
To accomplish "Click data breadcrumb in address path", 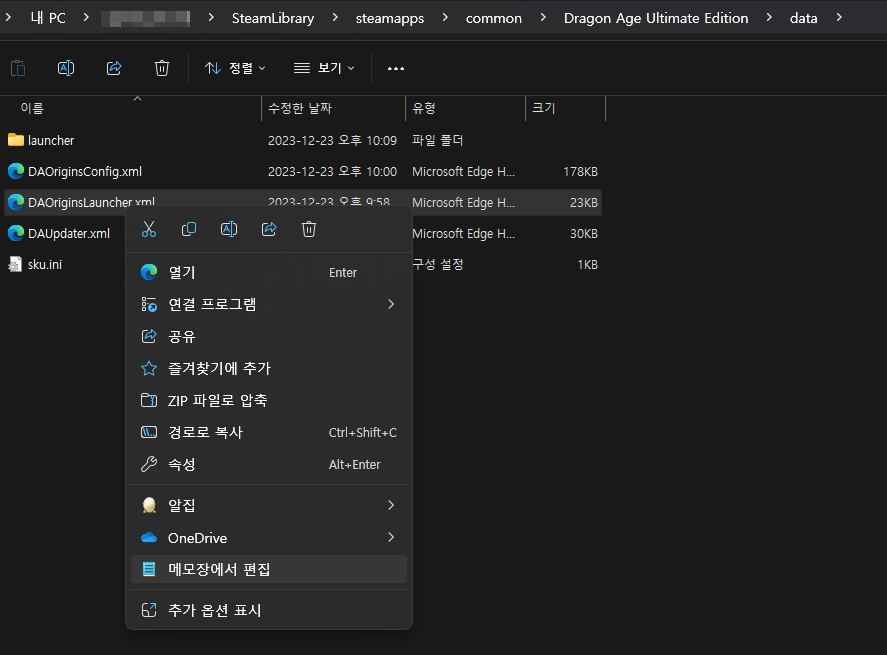I will pos(803,18).
